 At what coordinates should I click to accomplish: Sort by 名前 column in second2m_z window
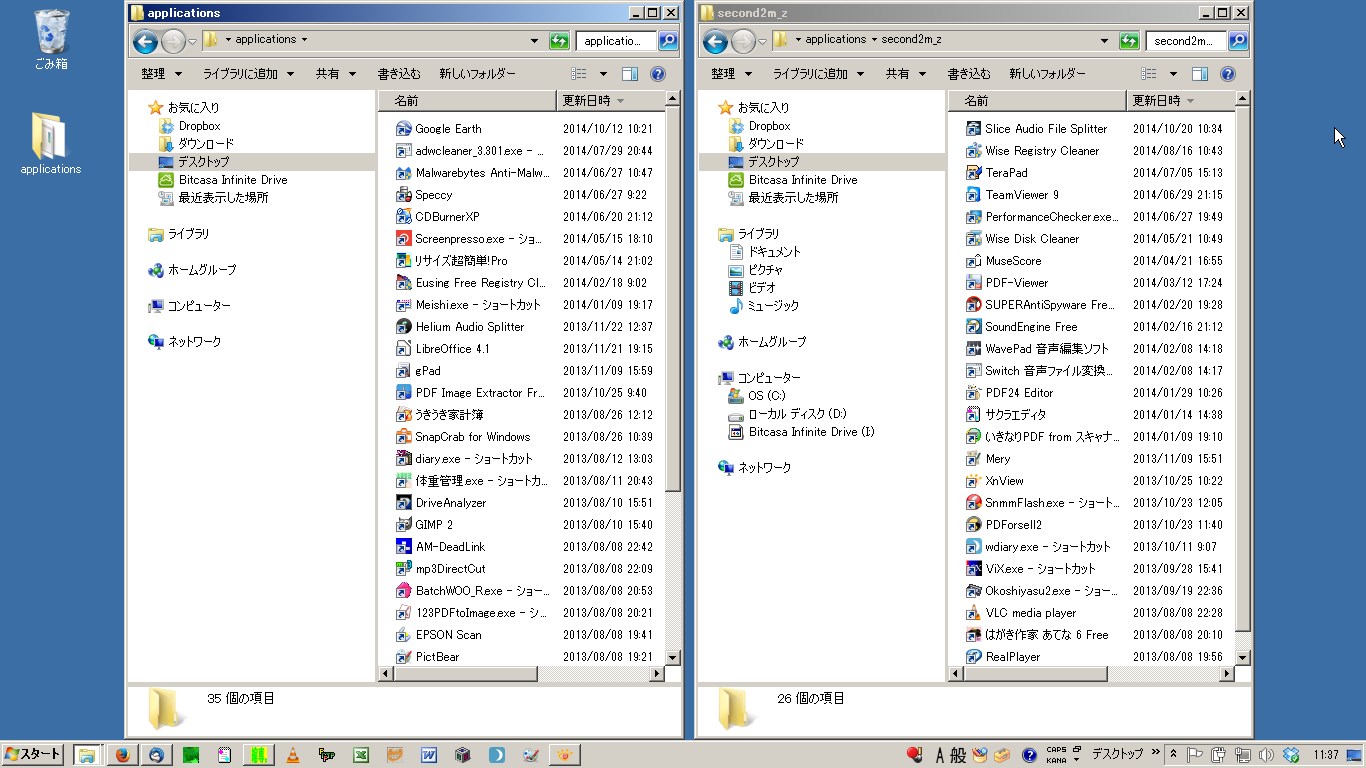1037,101
